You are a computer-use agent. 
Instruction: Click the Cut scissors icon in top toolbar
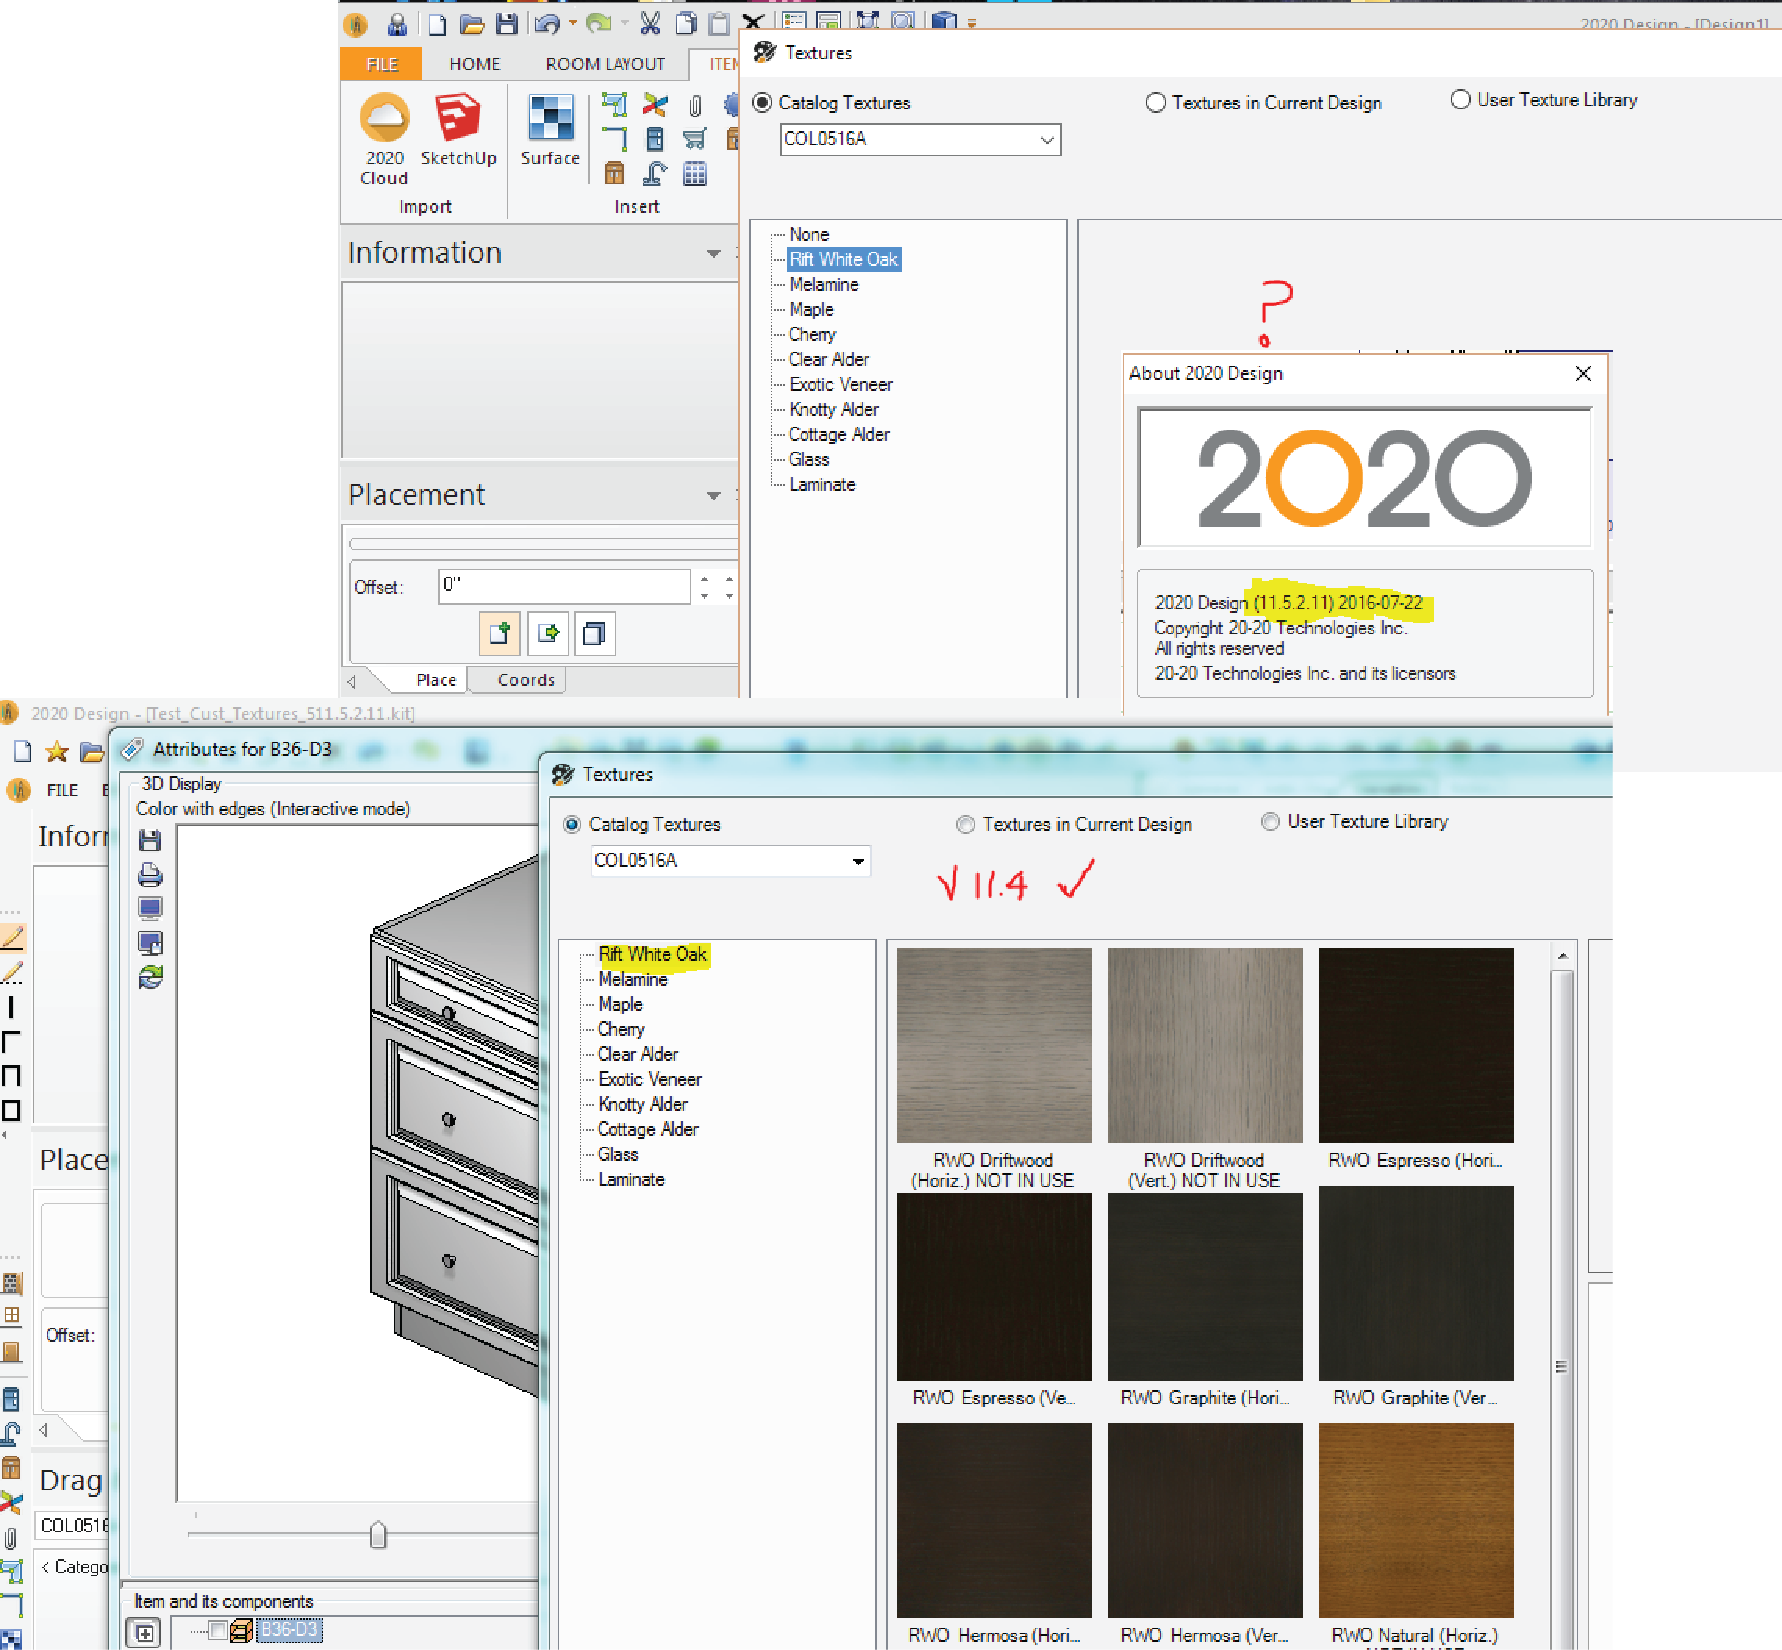click(x=650, y=24)
